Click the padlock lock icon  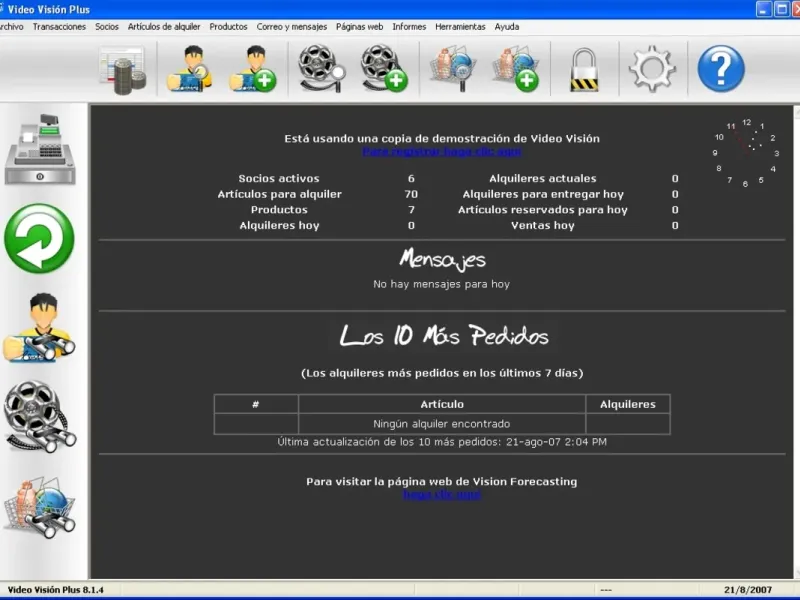pos(584,69)
